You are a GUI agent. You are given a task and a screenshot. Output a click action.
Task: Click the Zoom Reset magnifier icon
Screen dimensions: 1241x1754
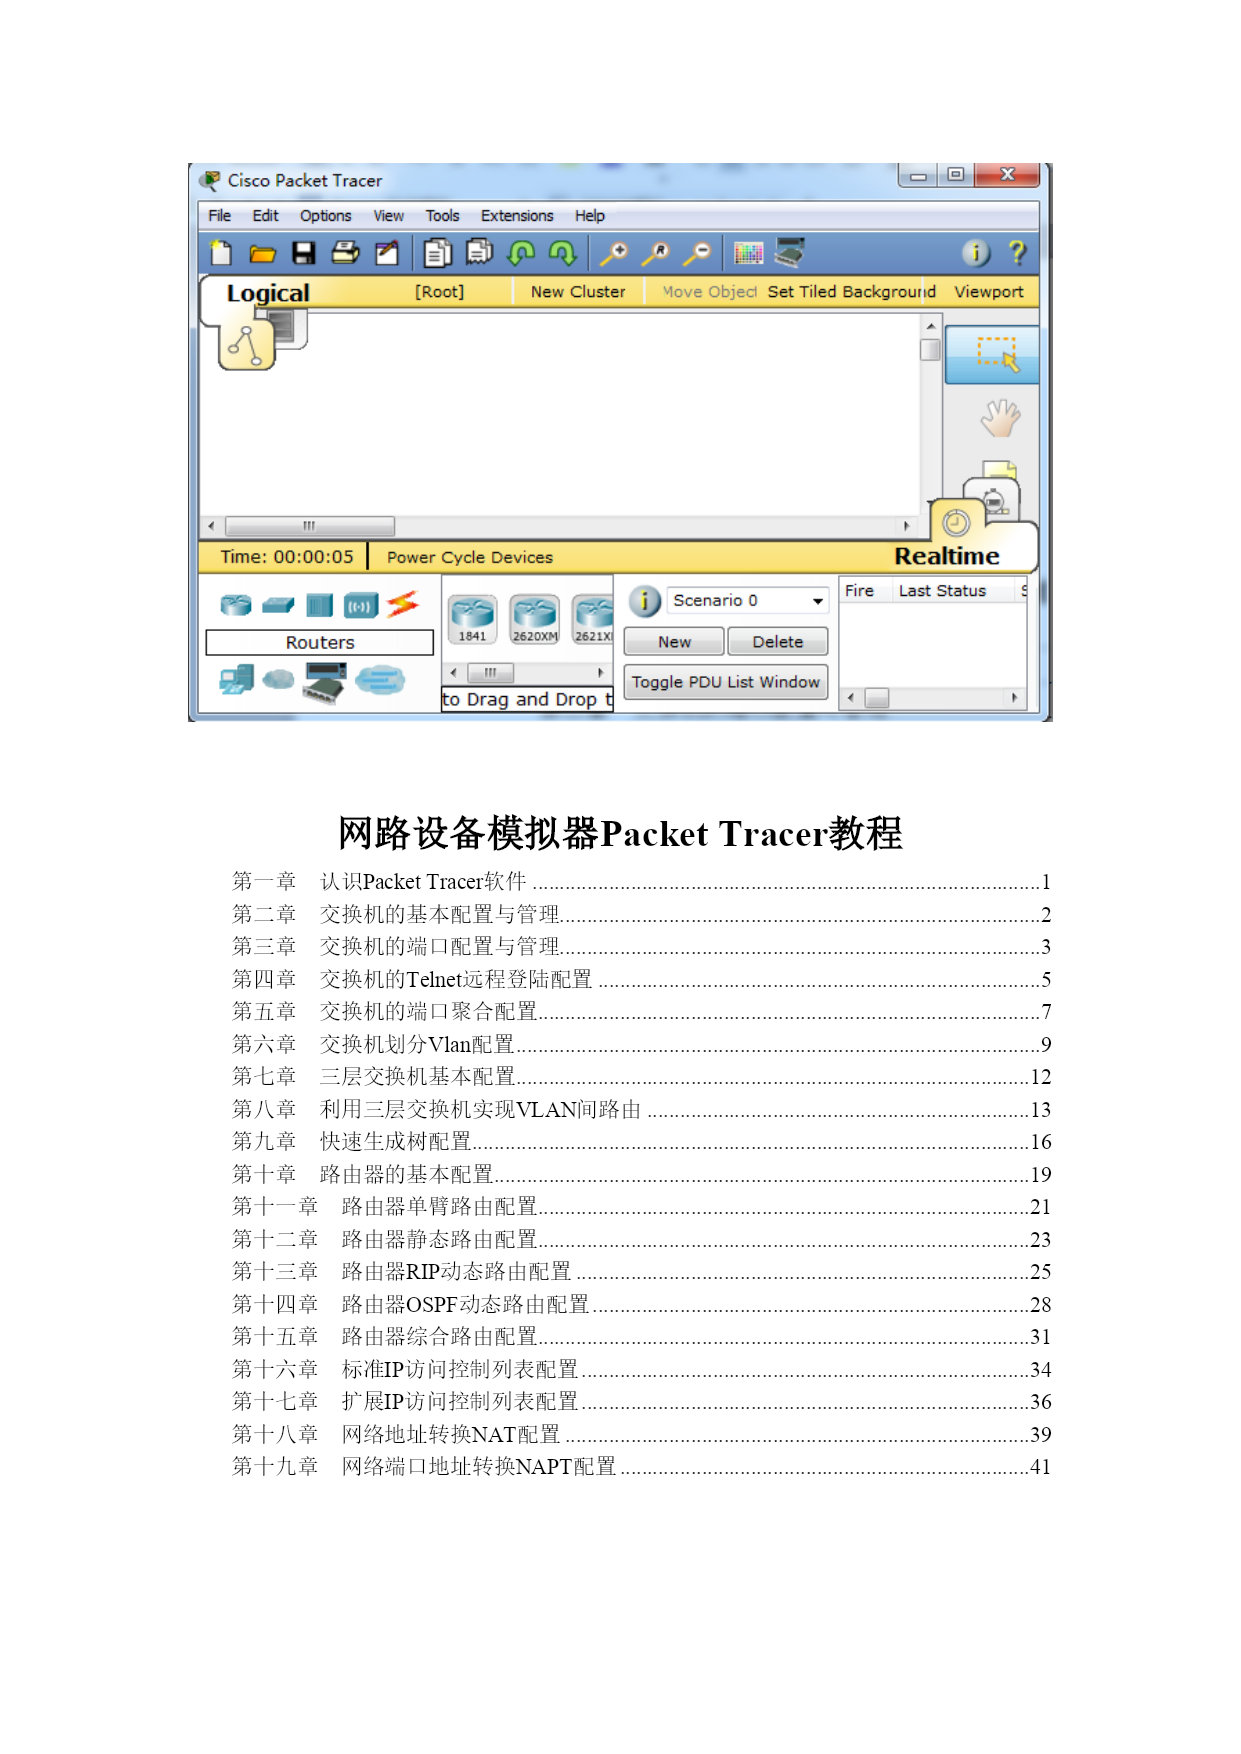click(x=655, y=253)
